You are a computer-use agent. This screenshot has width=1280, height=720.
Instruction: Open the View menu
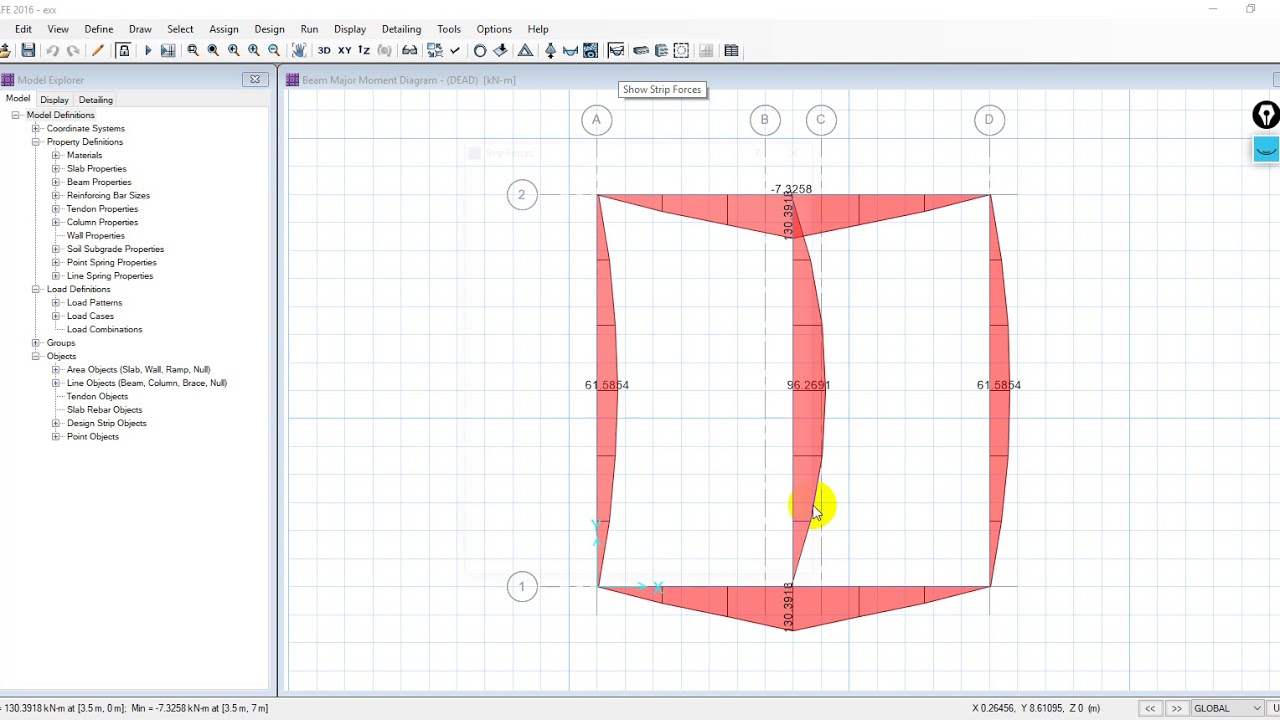58,29
